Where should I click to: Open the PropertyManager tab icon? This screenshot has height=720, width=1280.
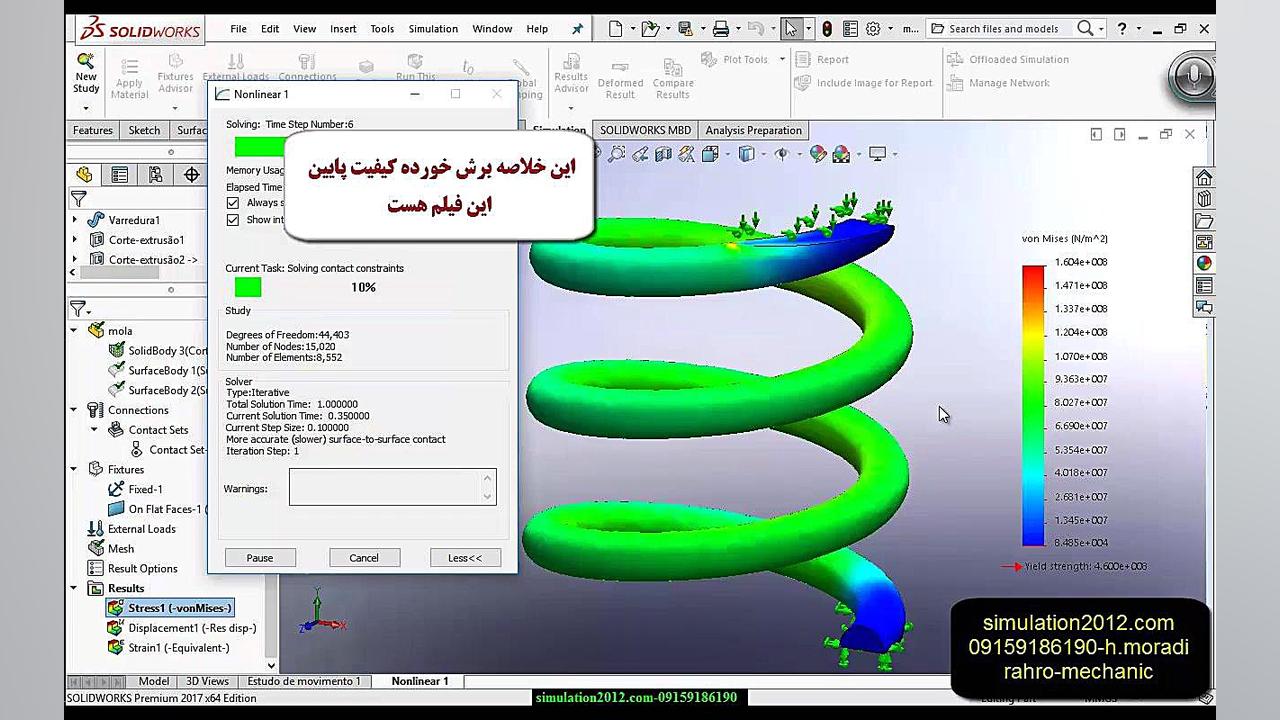pyautogui.click(x=119, y=175)
